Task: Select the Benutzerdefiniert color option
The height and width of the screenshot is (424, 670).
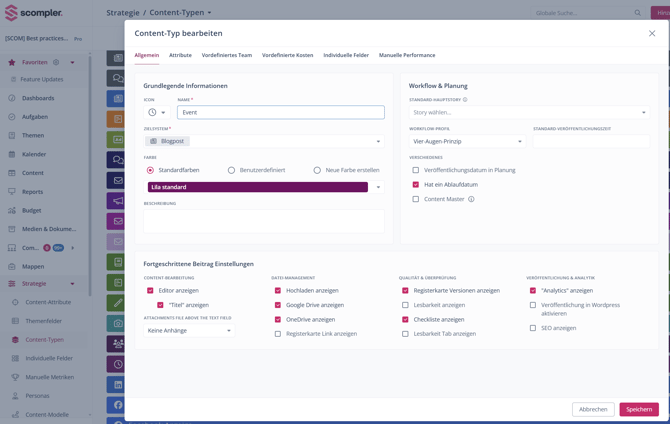Action: pos(232,170)
